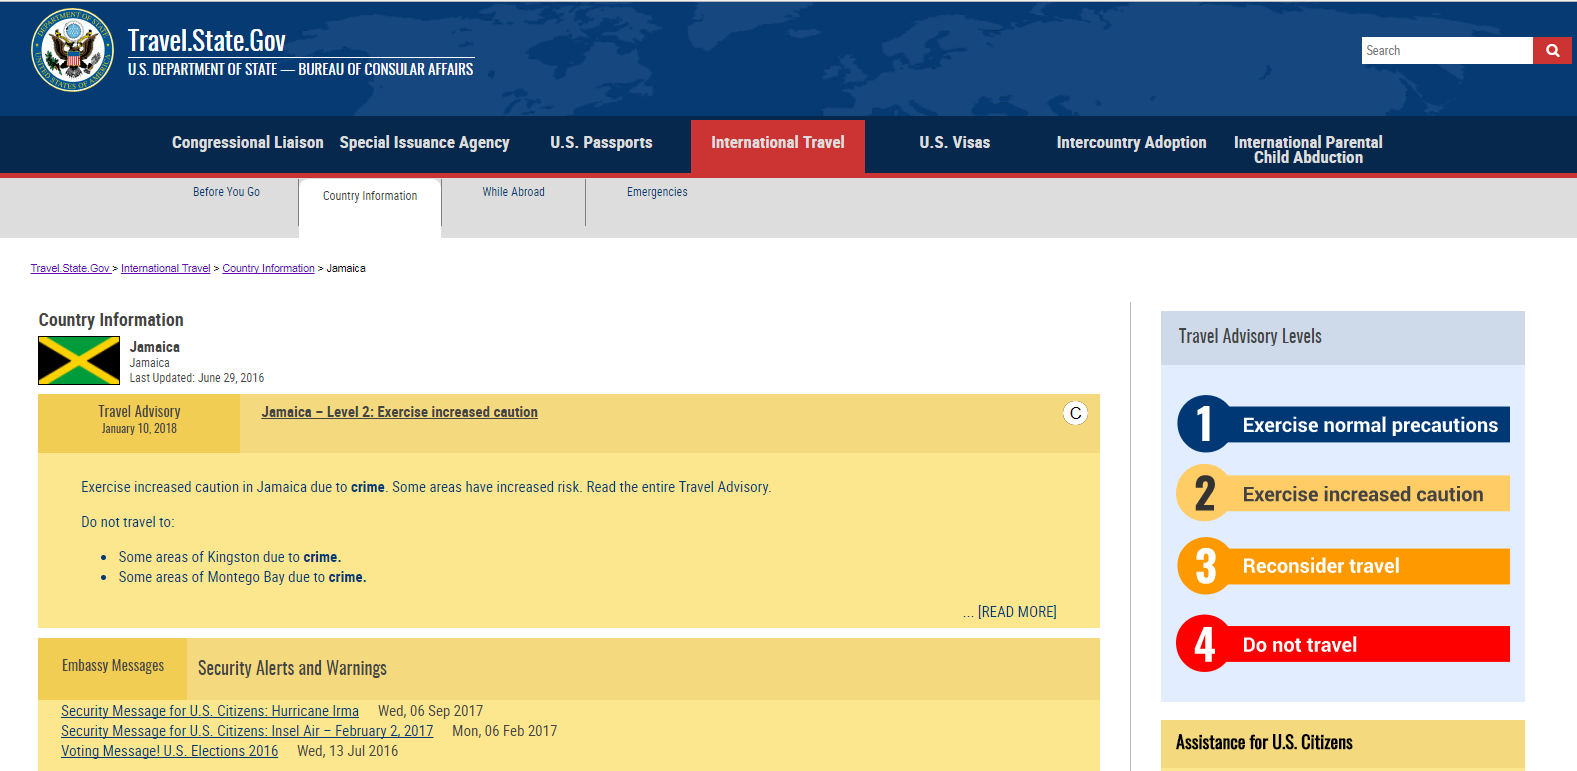
Task: Click the Assistance for U.S. Citizens heading
Action: (x=1264, y=742)
